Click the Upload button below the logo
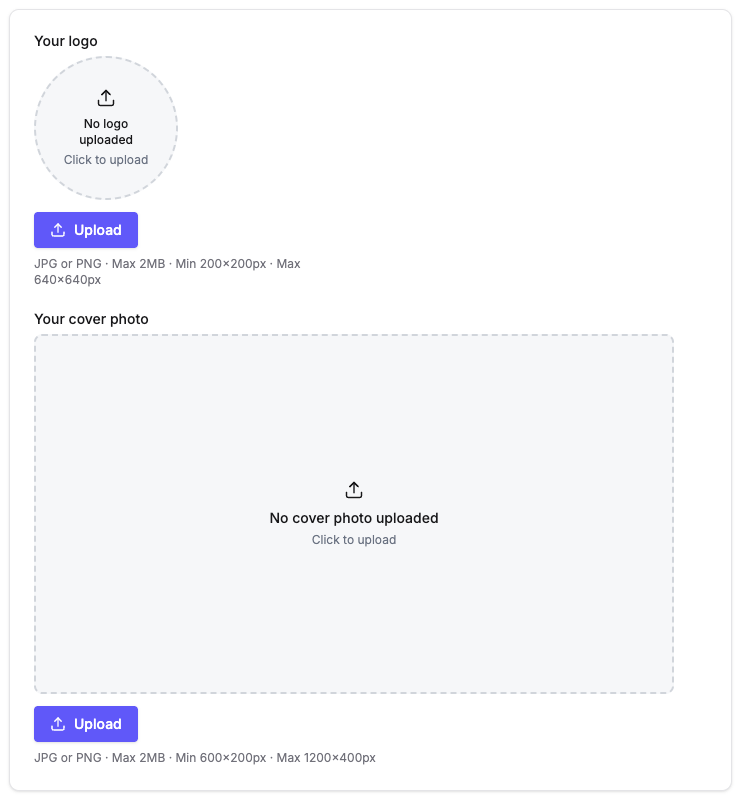 (x=86, y=230)
